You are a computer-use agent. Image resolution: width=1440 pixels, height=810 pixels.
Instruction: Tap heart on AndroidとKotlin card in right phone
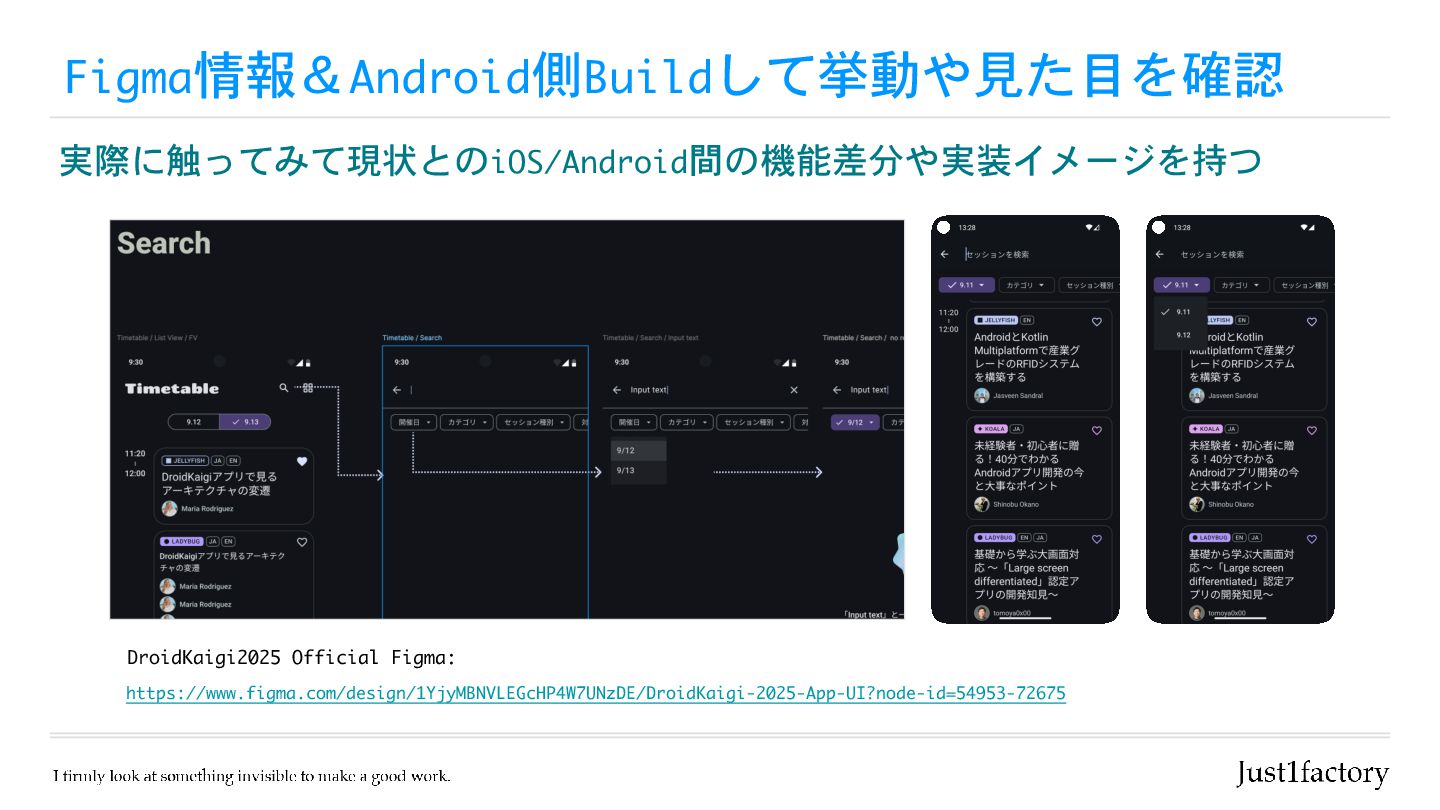[x=1312, y=322]
